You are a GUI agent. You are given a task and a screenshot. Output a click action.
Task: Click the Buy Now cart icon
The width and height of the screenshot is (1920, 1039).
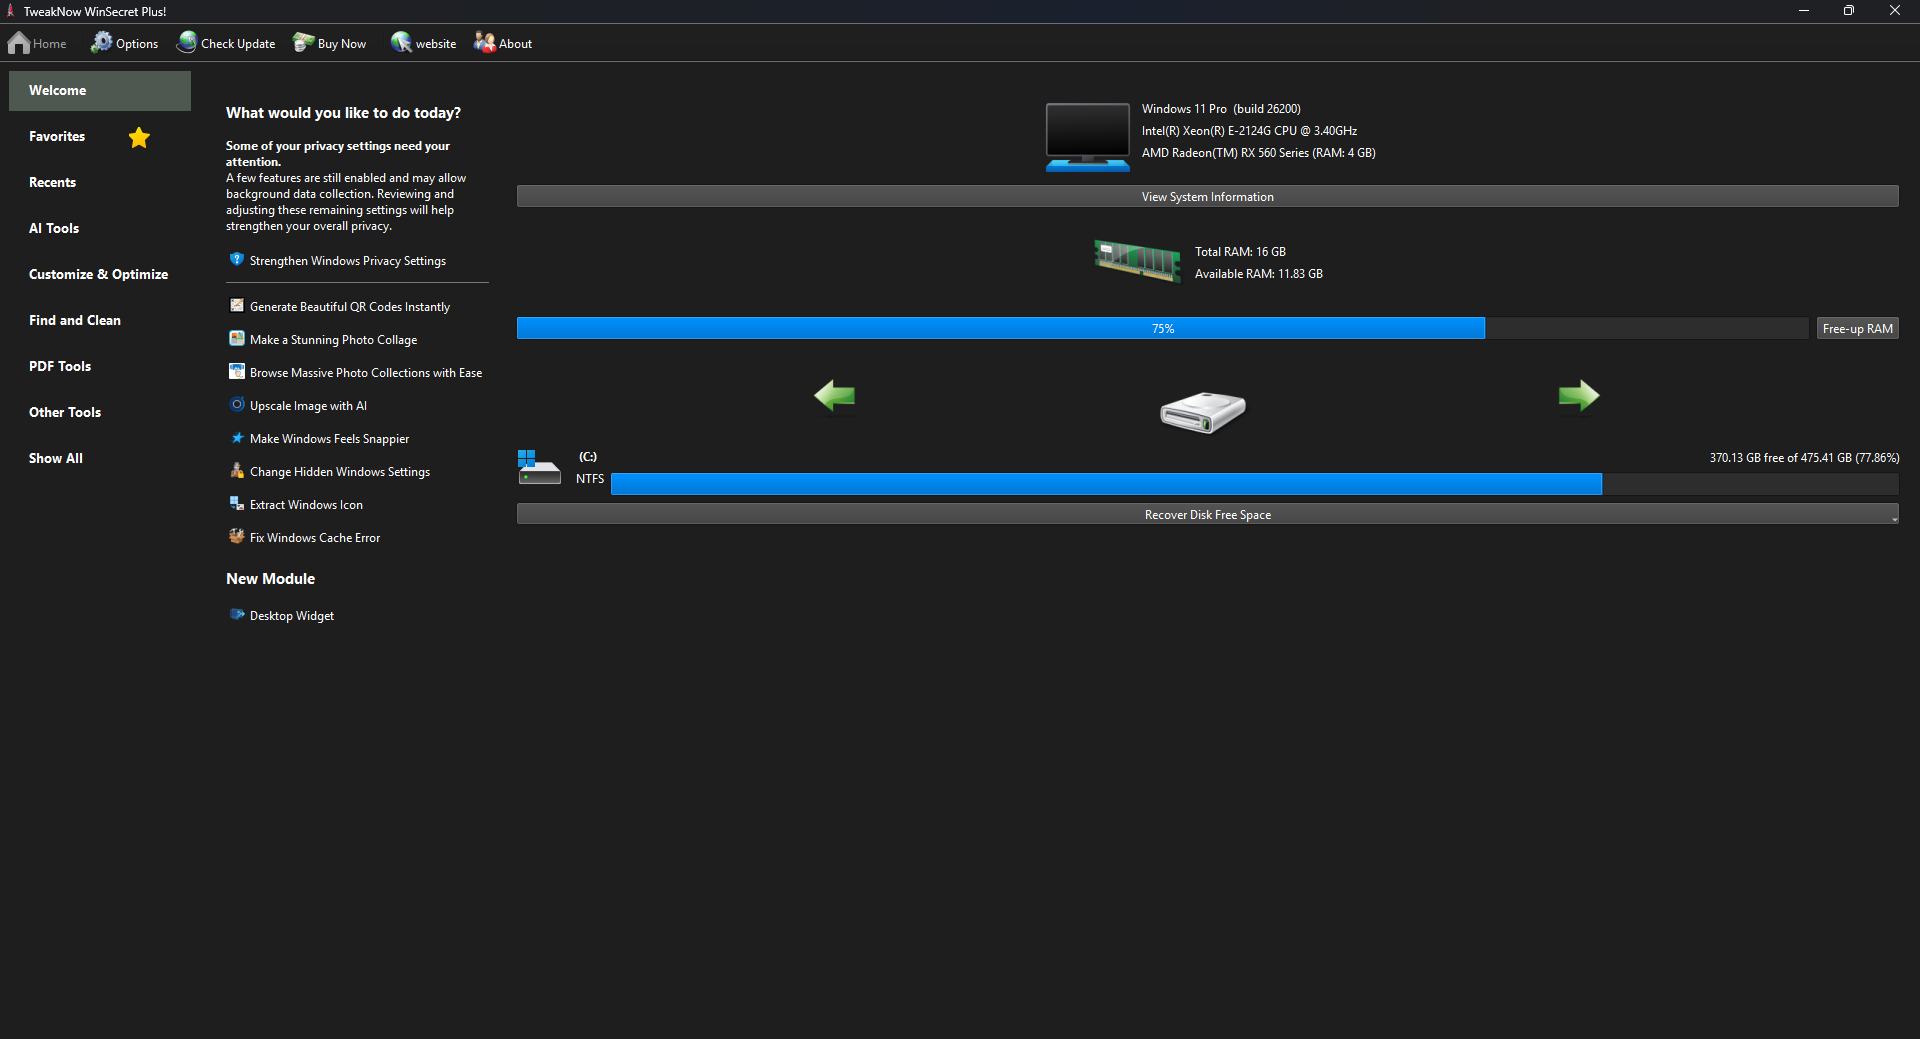[303, 42]
